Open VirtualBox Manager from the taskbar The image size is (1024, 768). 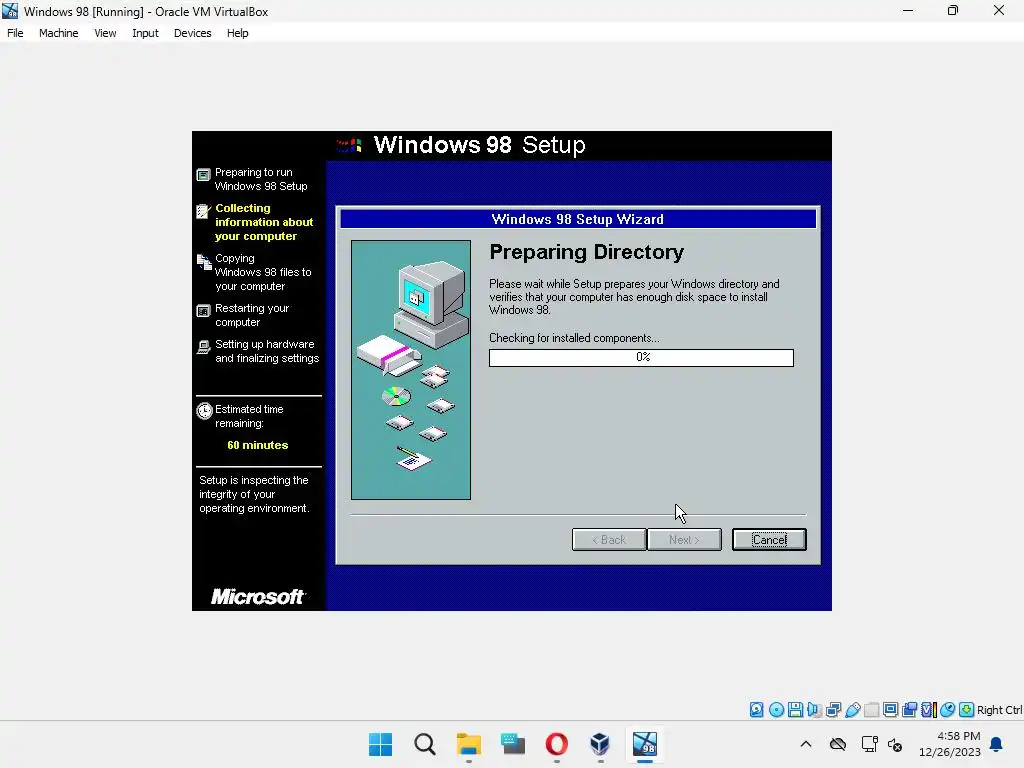pyautogui.click(x=600, y=744)
